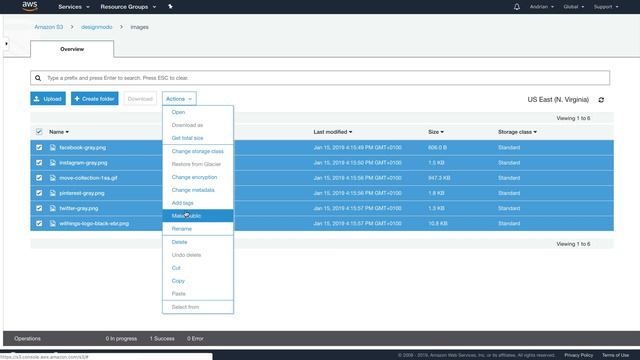Sort by Last modified column header
Viewport: 640px width, 360px height.
[x=333, y=132]
